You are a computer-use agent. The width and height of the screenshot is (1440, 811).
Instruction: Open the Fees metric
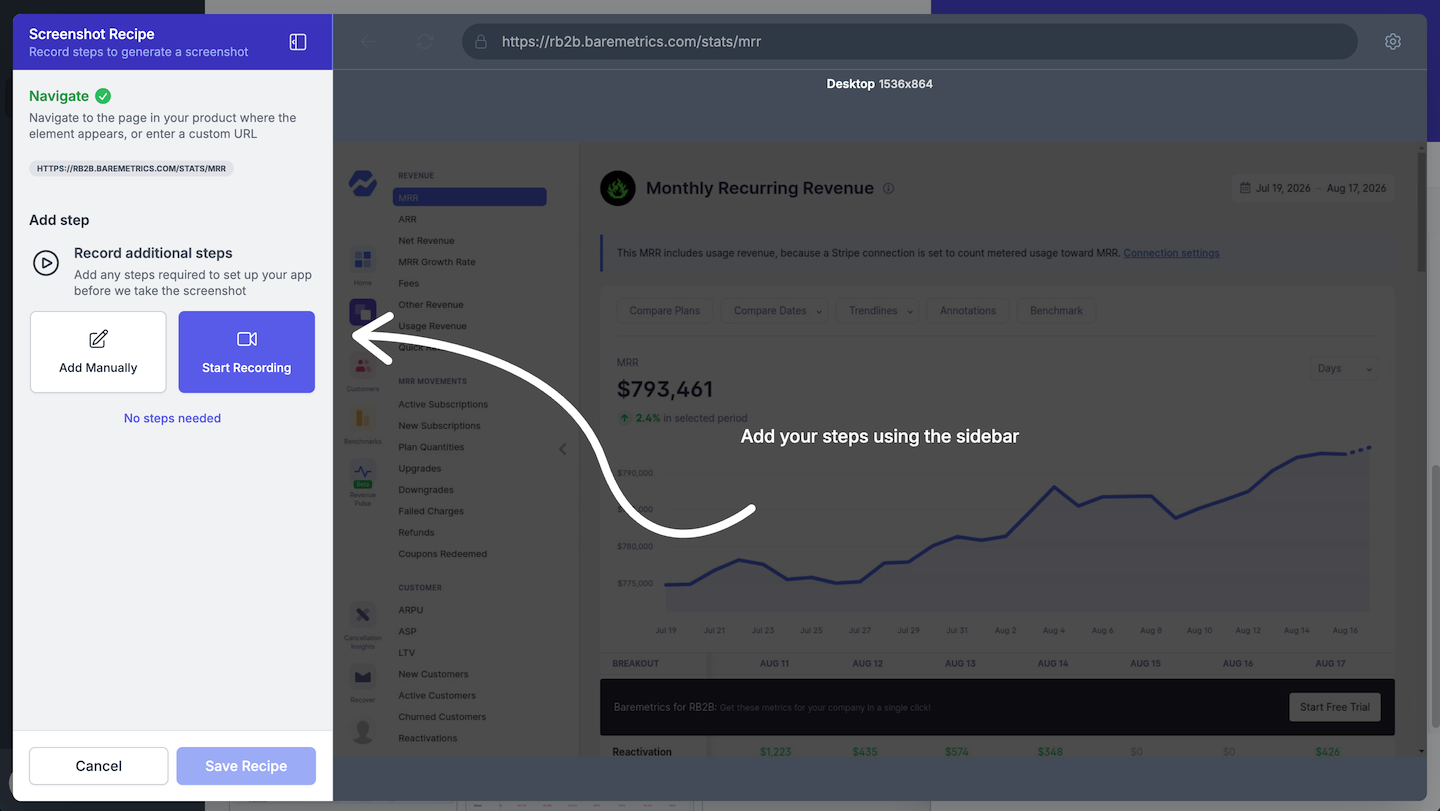point(408,284)
